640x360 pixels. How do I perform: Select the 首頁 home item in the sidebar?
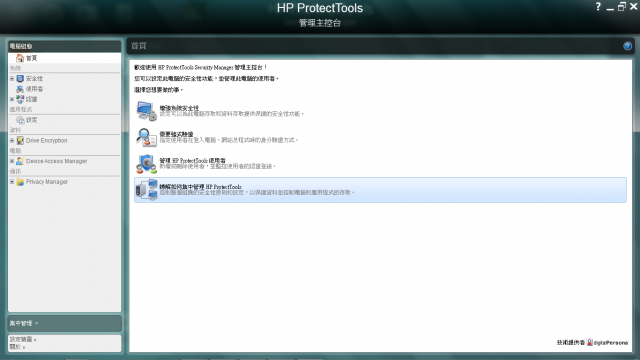64,58
